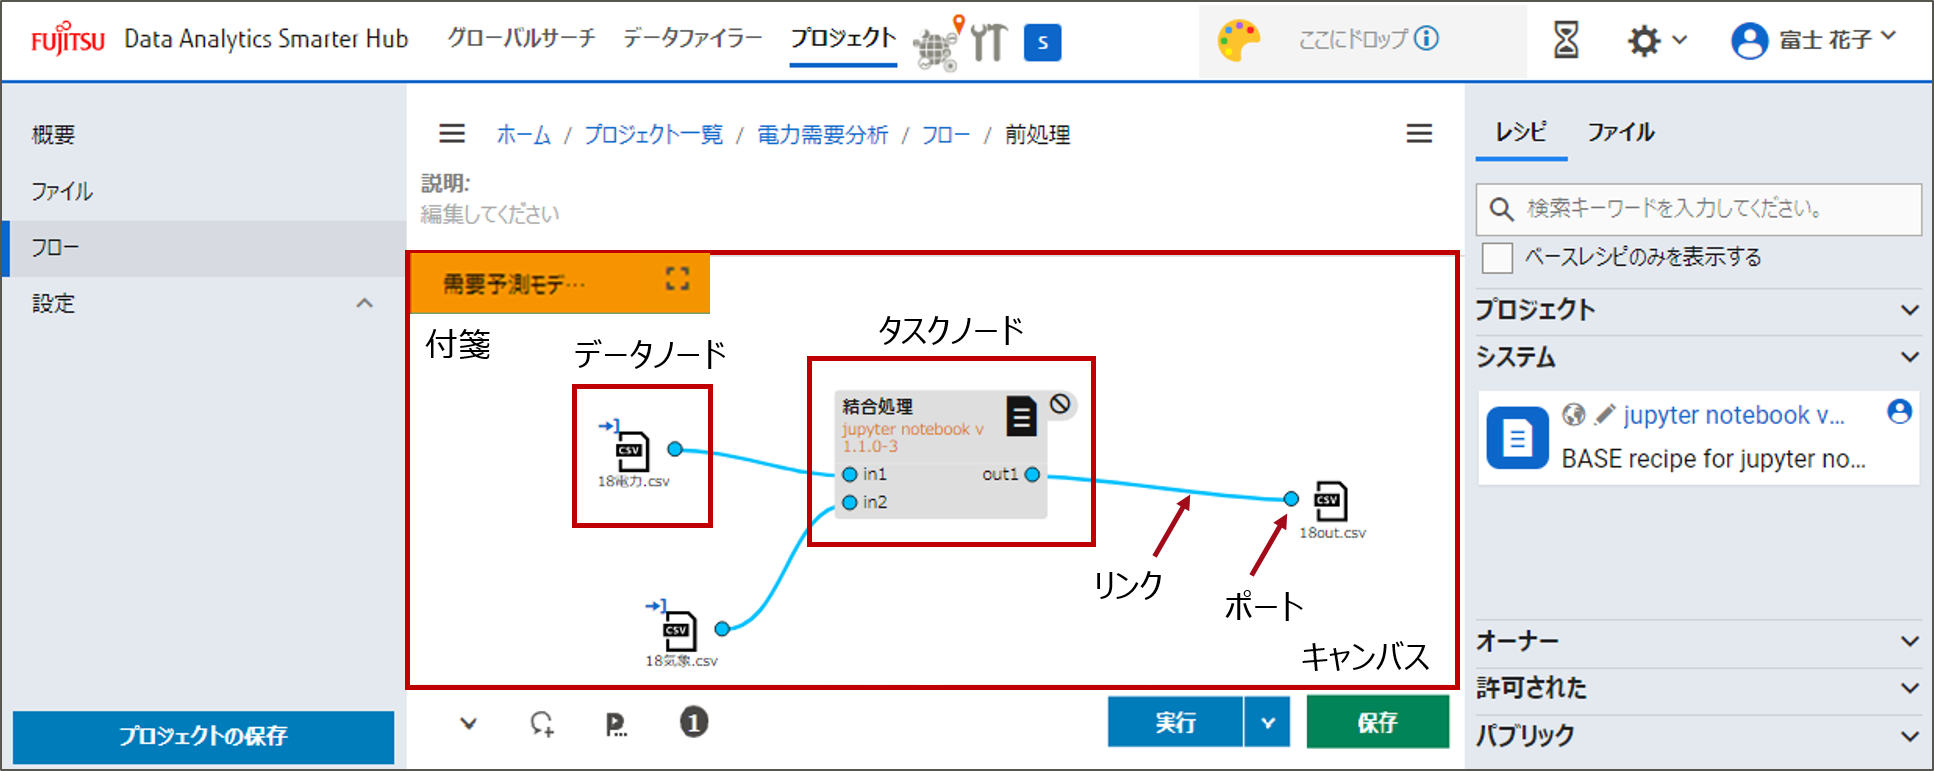Viewport: 1934px width, 771px height.
Task: Click the globe icon on jupyter recipe
Action: point(1574,414)
